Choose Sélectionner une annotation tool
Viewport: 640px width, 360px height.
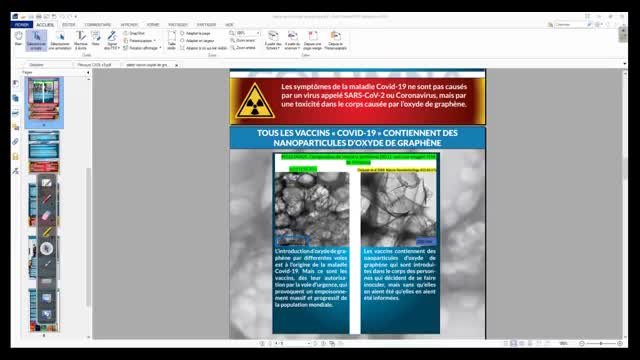(x=60, y=40)
